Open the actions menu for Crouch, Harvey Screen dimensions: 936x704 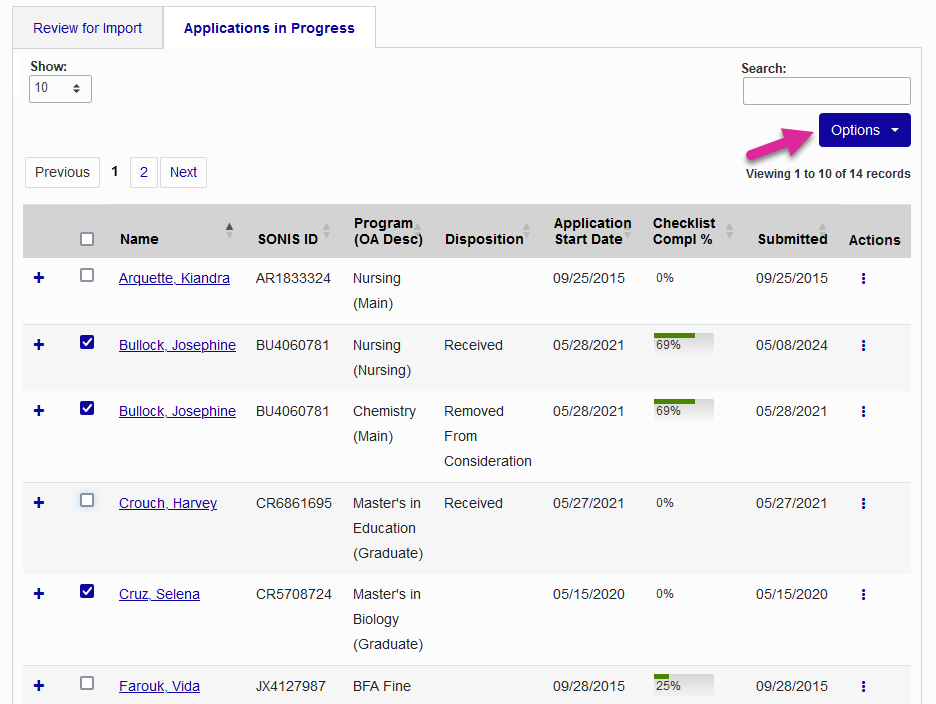(863, 503)
